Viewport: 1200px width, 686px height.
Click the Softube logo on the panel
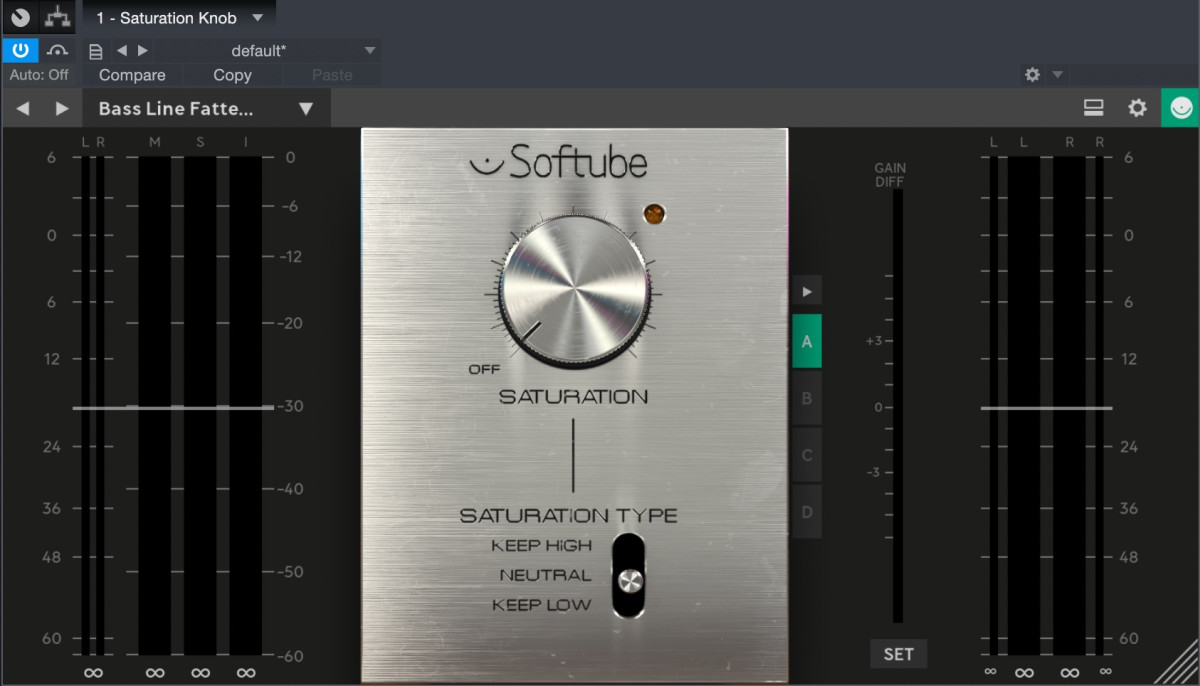[x=558, y=161]
